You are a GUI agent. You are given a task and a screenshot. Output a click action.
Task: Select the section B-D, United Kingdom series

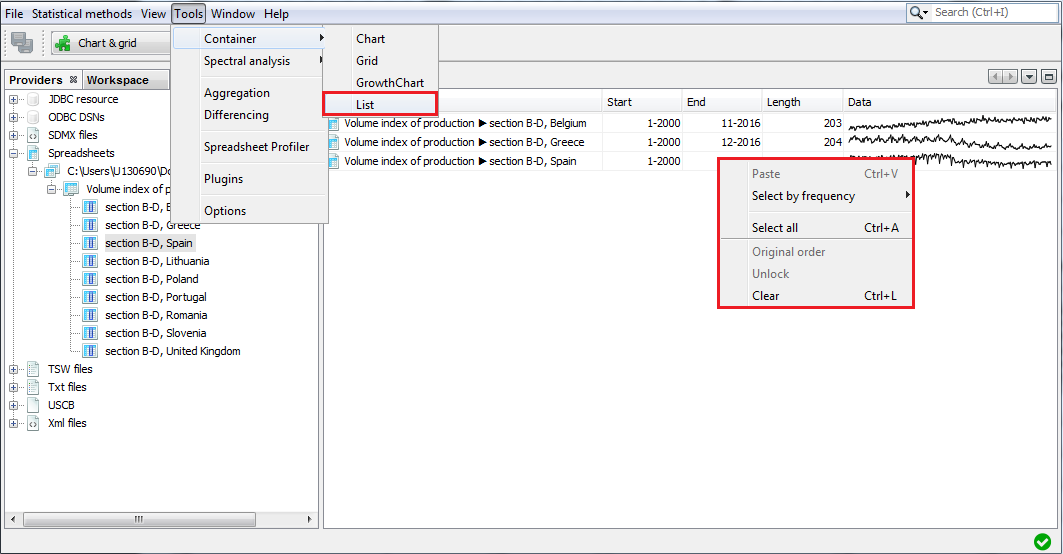(x=172, y=351)
